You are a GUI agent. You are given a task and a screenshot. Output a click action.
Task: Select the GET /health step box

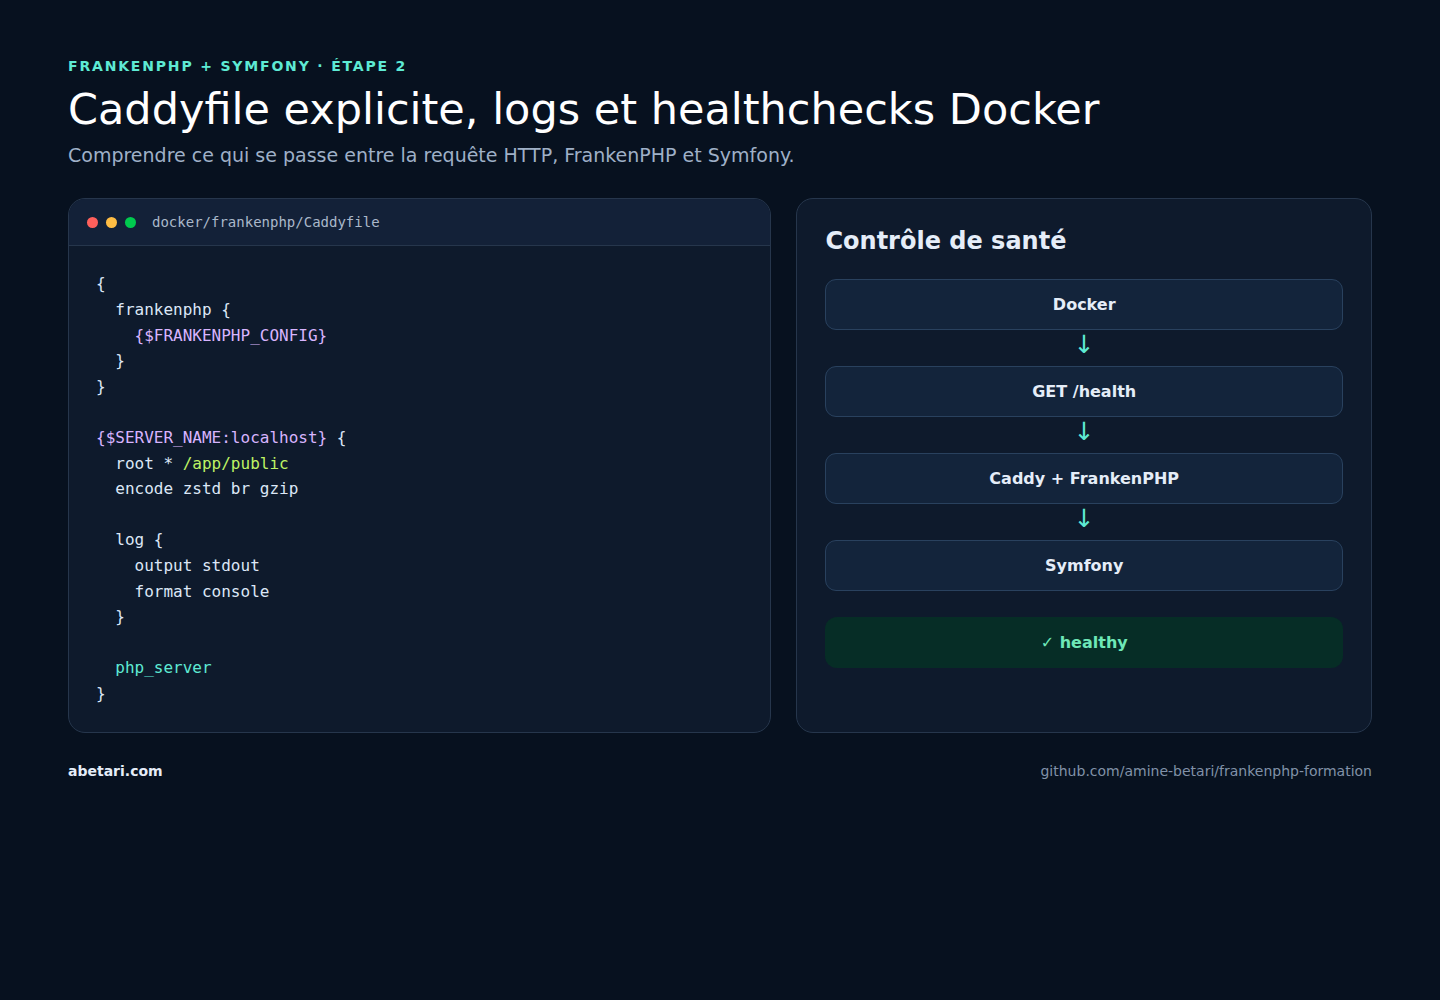[1084, 391]
